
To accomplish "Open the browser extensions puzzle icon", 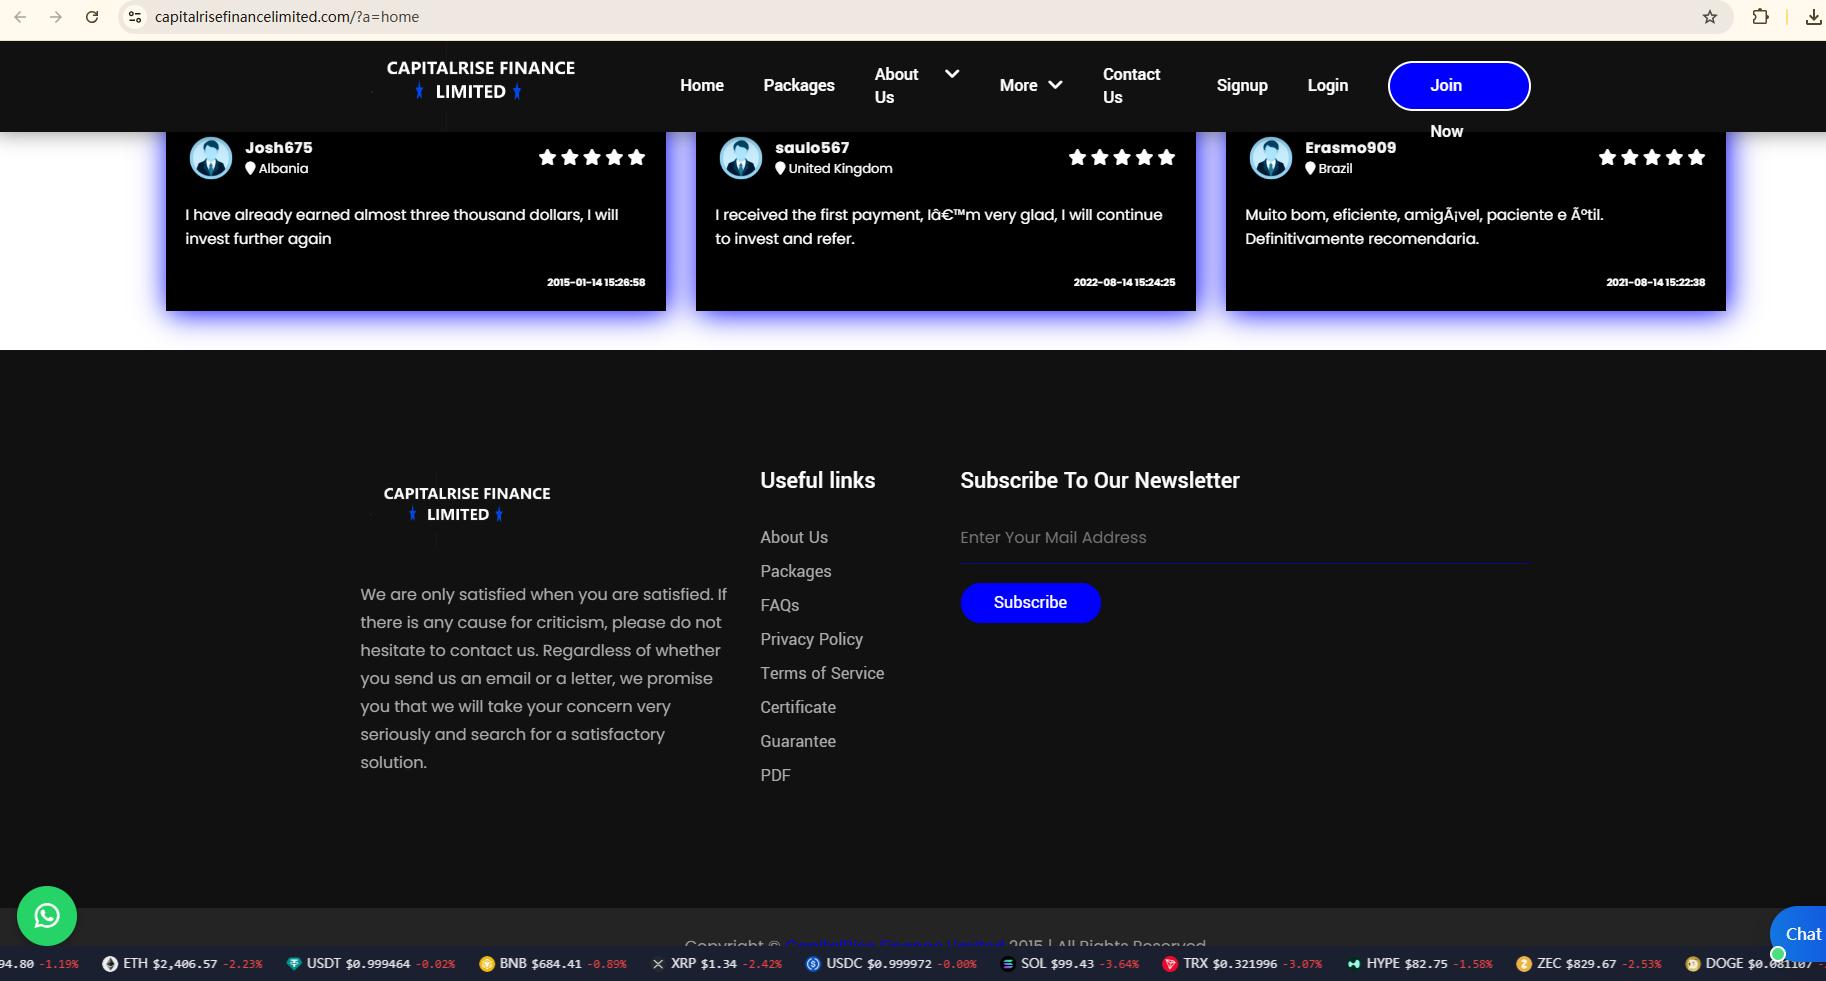I will point(1761,17).
